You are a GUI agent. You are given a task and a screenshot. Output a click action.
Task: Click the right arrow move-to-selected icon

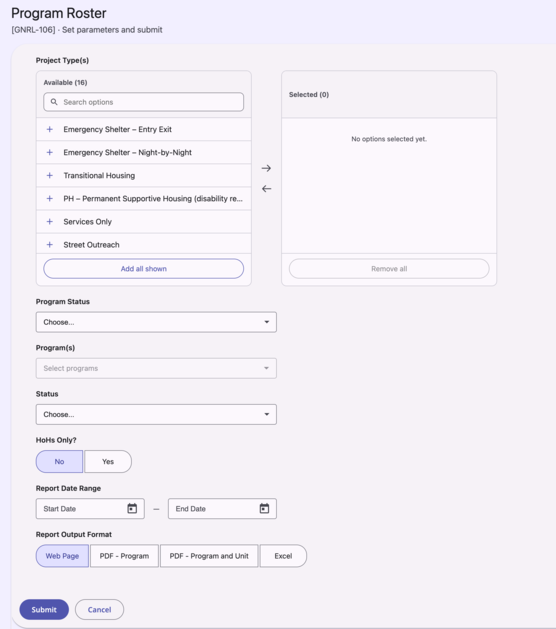[266, 168]
